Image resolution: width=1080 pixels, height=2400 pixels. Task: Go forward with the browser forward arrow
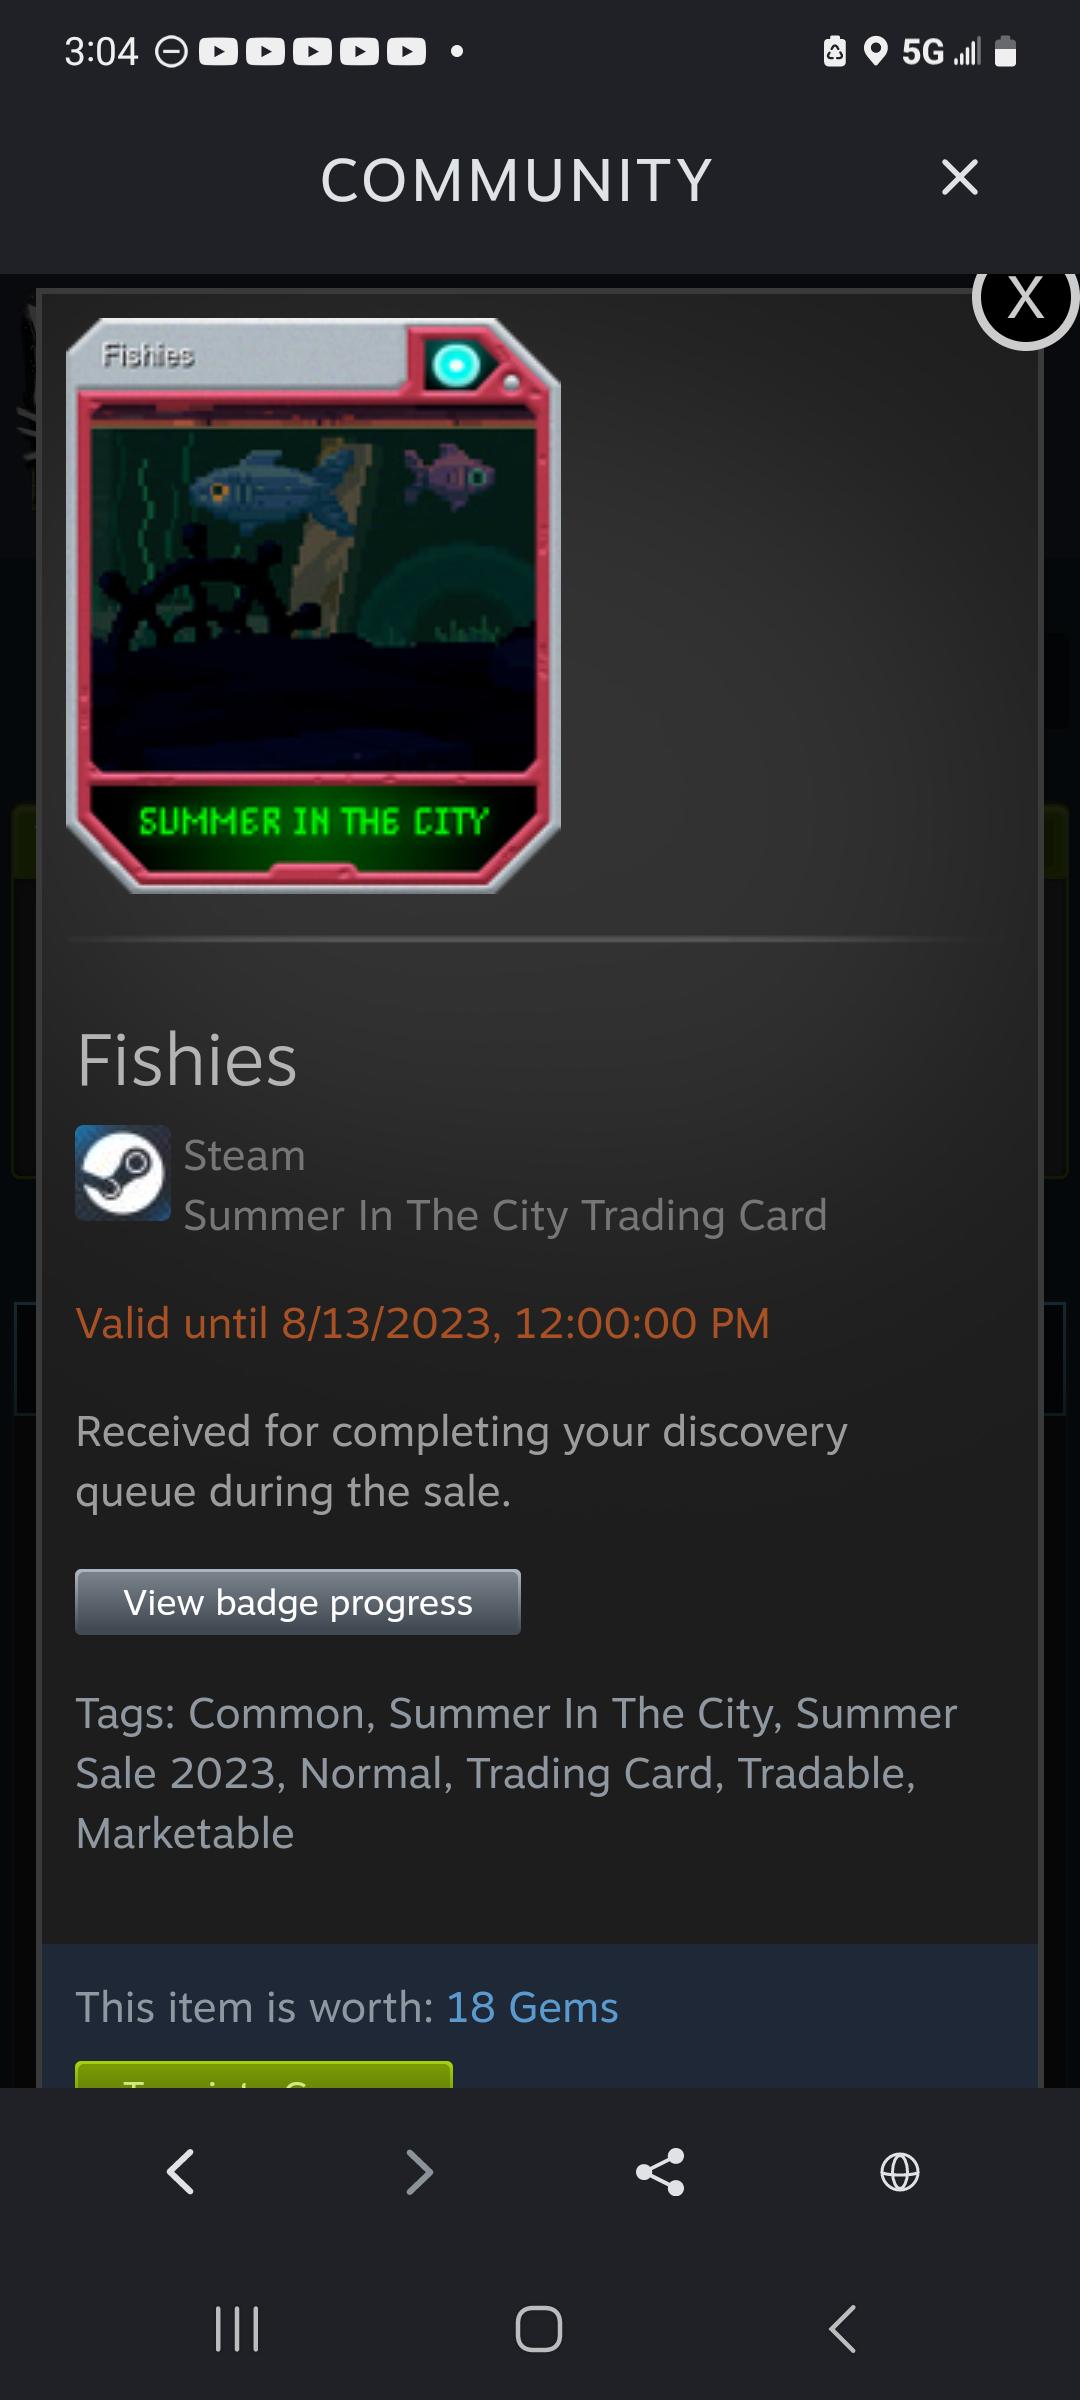(x=420, y=2172)
